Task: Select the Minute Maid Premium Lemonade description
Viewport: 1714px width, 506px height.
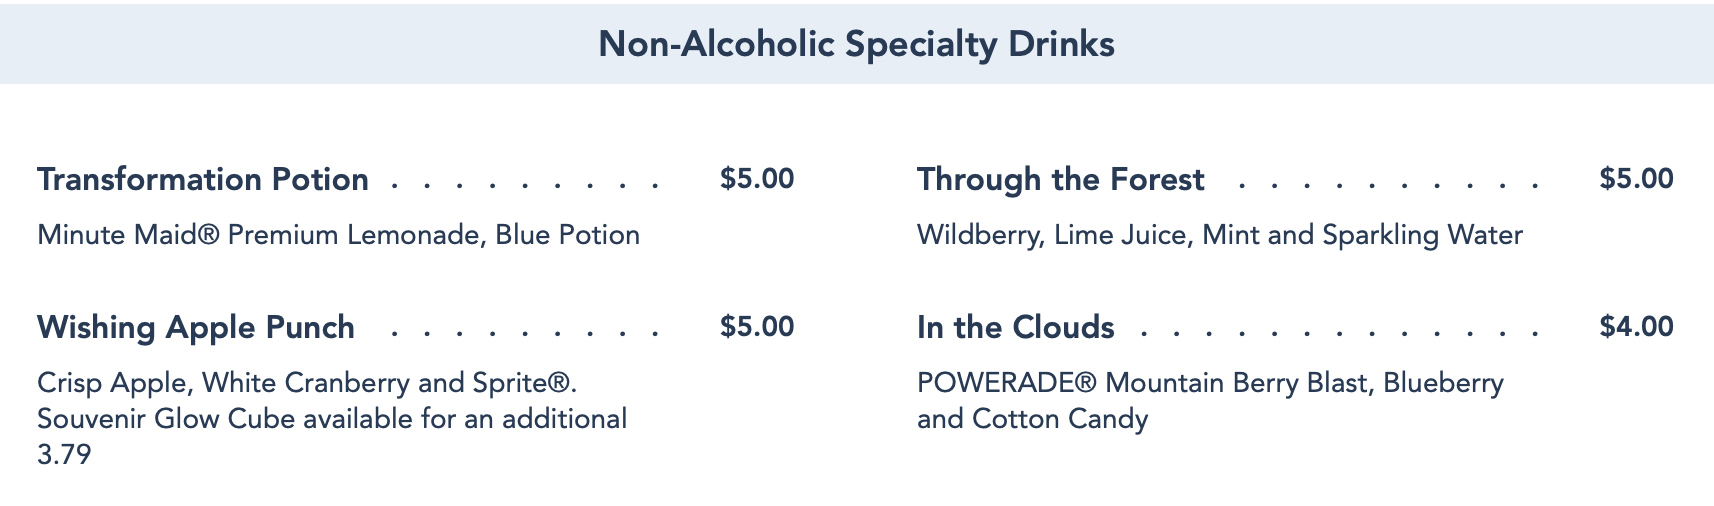Action: (x=338, y=235)
